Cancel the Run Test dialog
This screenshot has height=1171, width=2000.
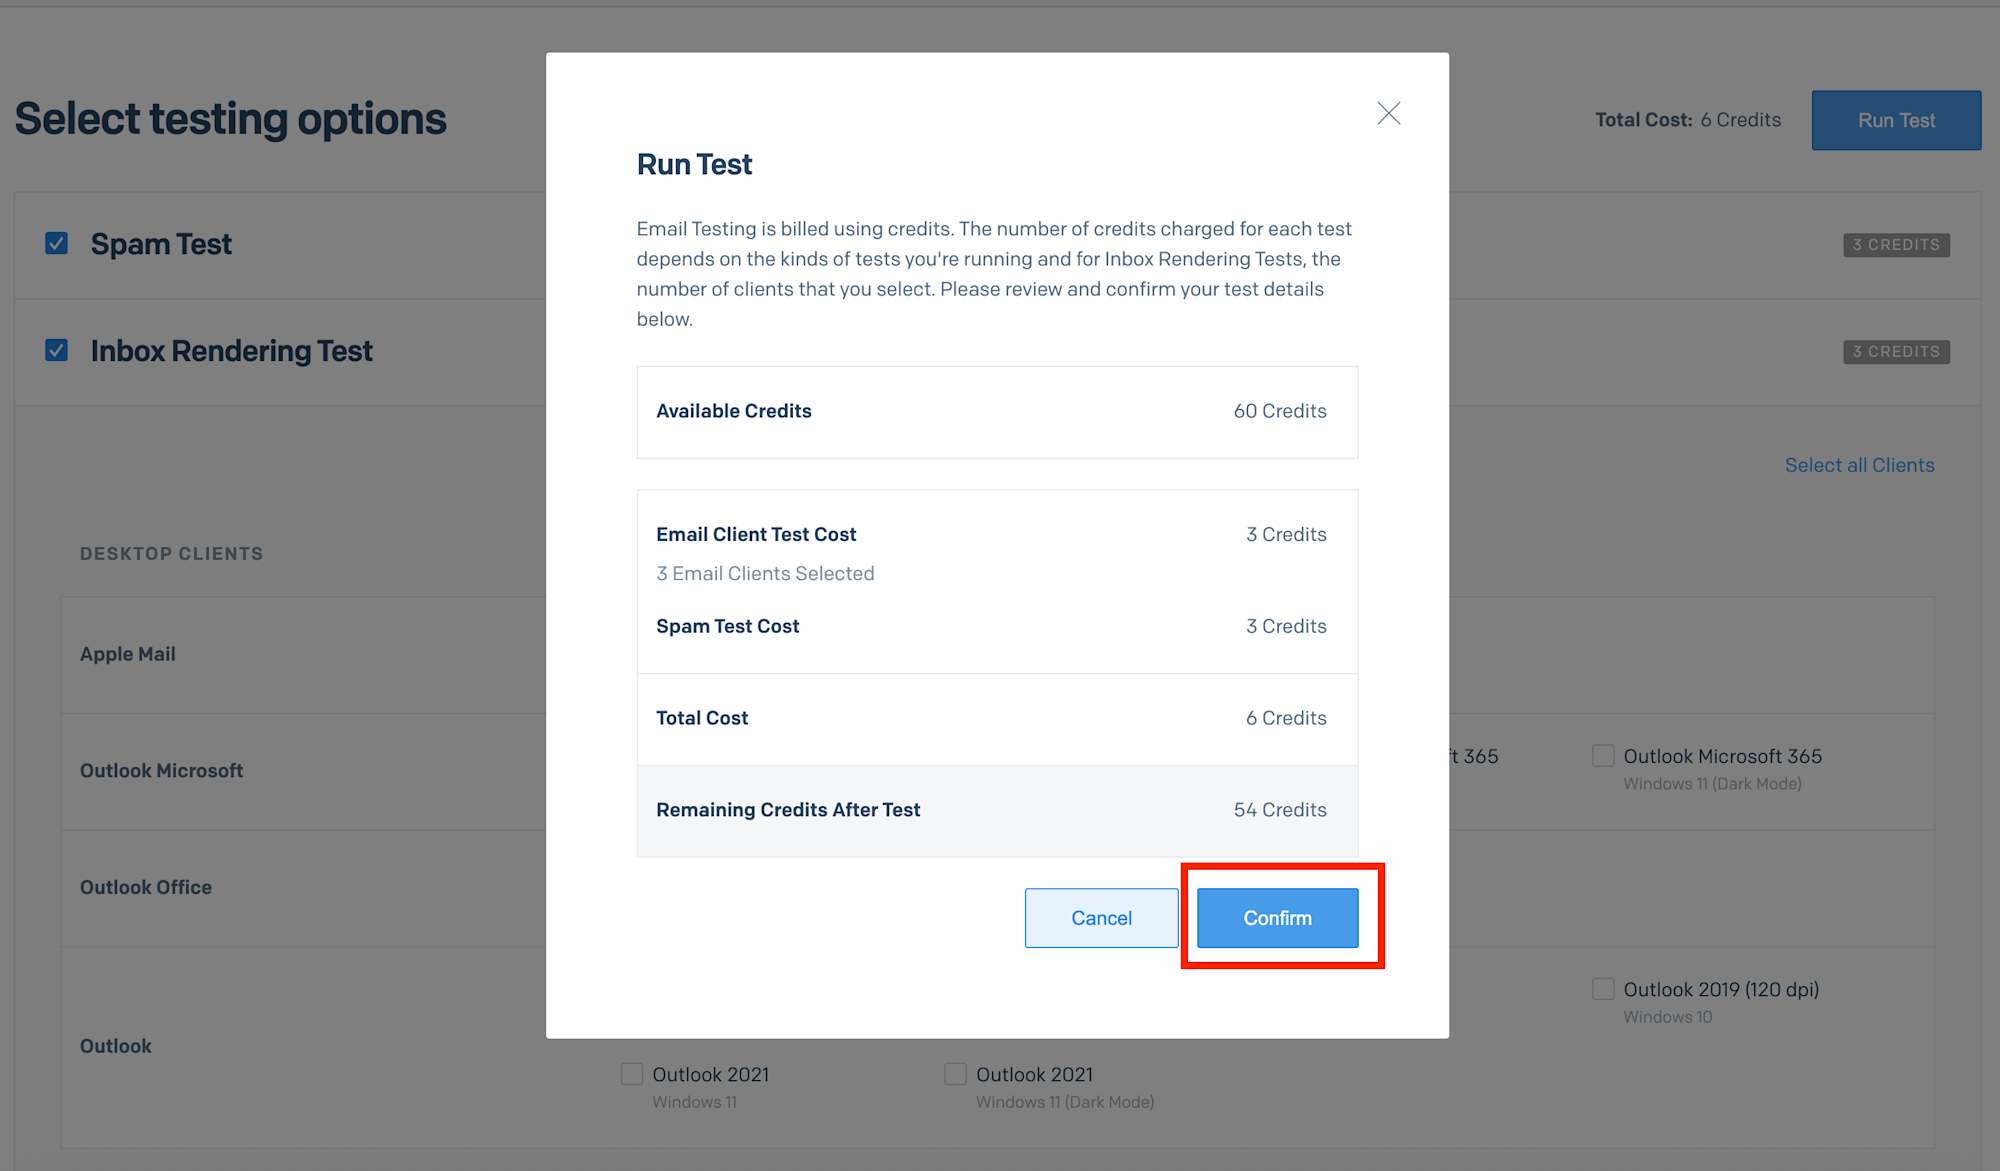1101,918
